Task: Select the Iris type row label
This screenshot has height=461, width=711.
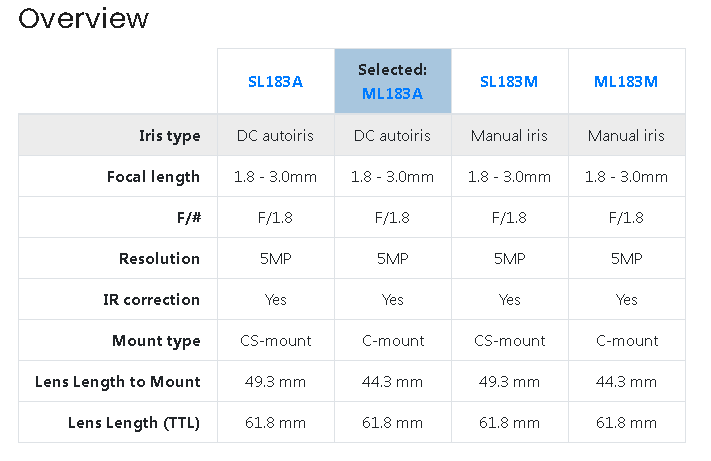Action: (x=169, y=136)
